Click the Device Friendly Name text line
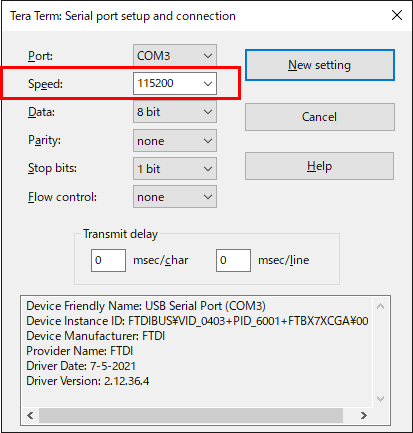 tap(146, 306)
